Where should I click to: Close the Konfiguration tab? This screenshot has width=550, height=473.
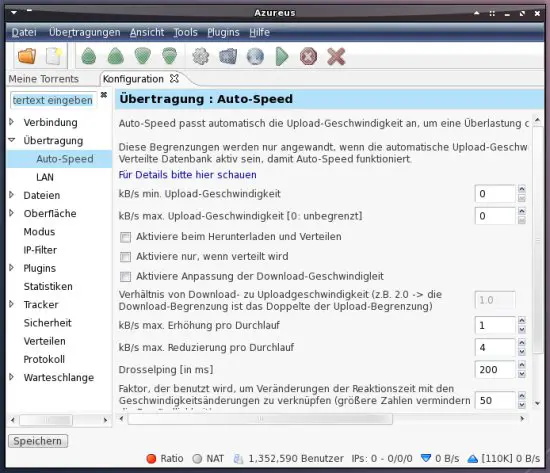(174, 78)
